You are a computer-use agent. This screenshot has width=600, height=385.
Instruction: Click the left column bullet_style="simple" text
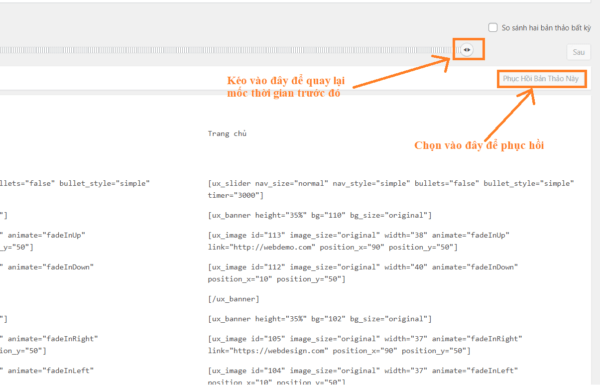[104, 183]
